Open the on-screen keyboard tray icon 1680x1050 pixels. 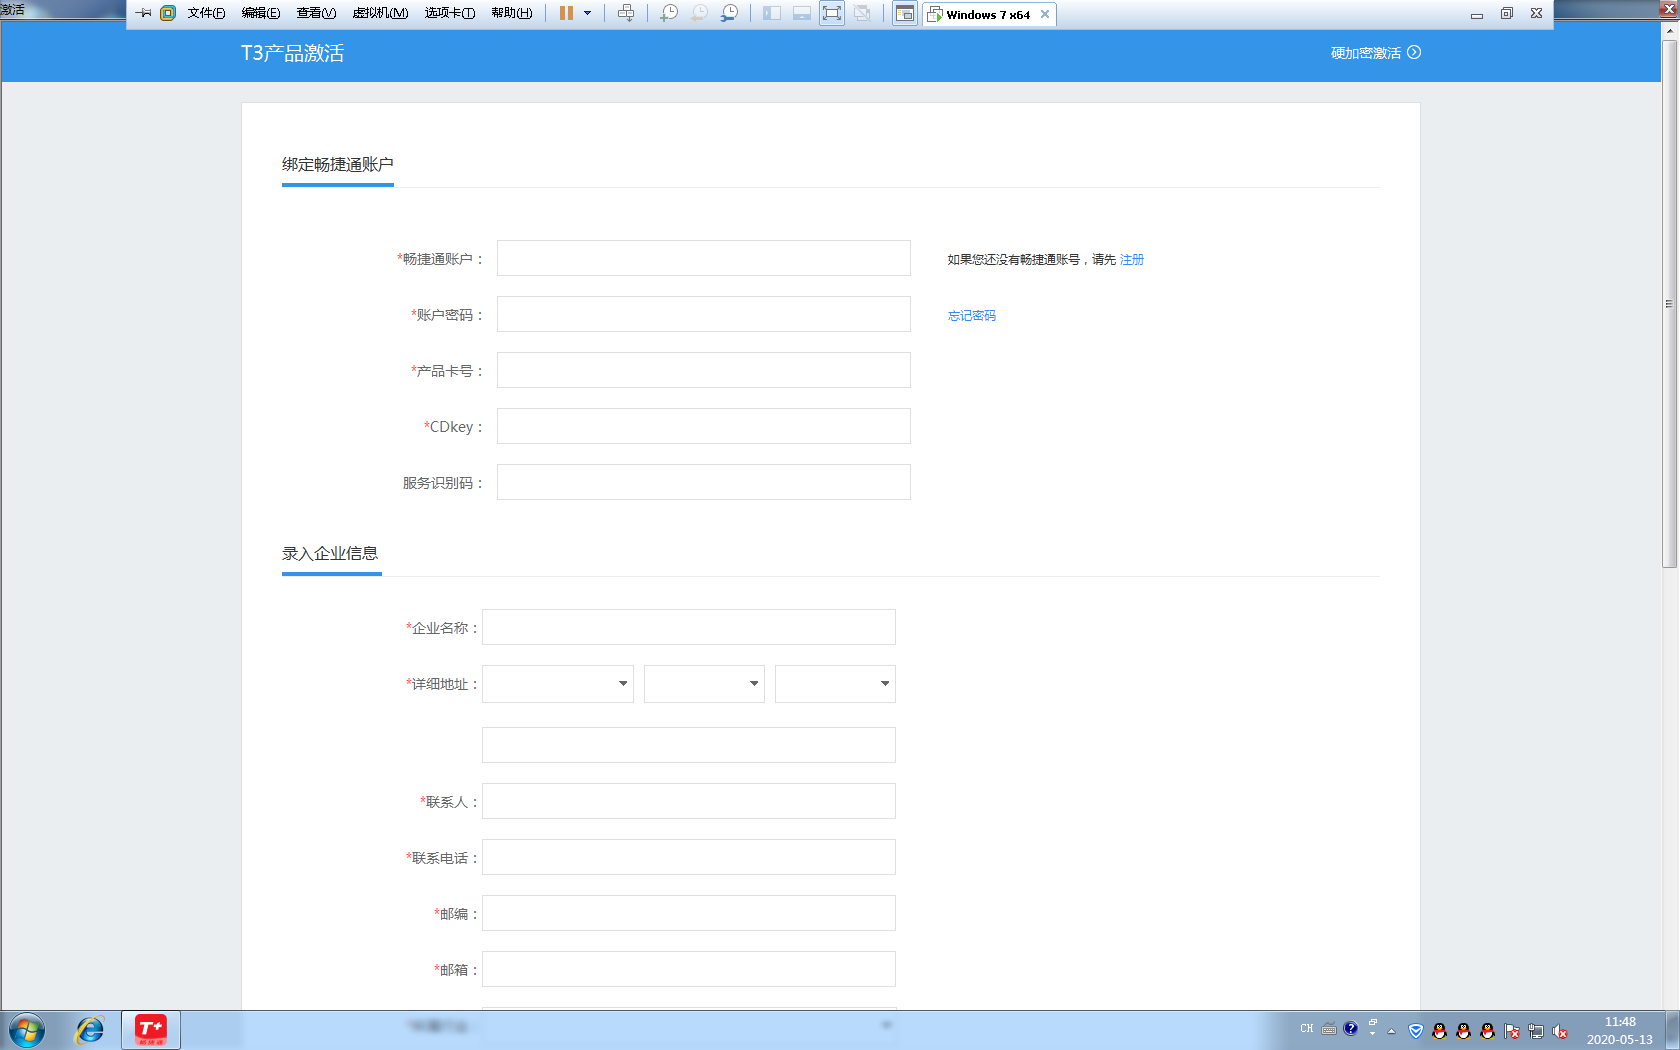(x=1329, y=1028)
